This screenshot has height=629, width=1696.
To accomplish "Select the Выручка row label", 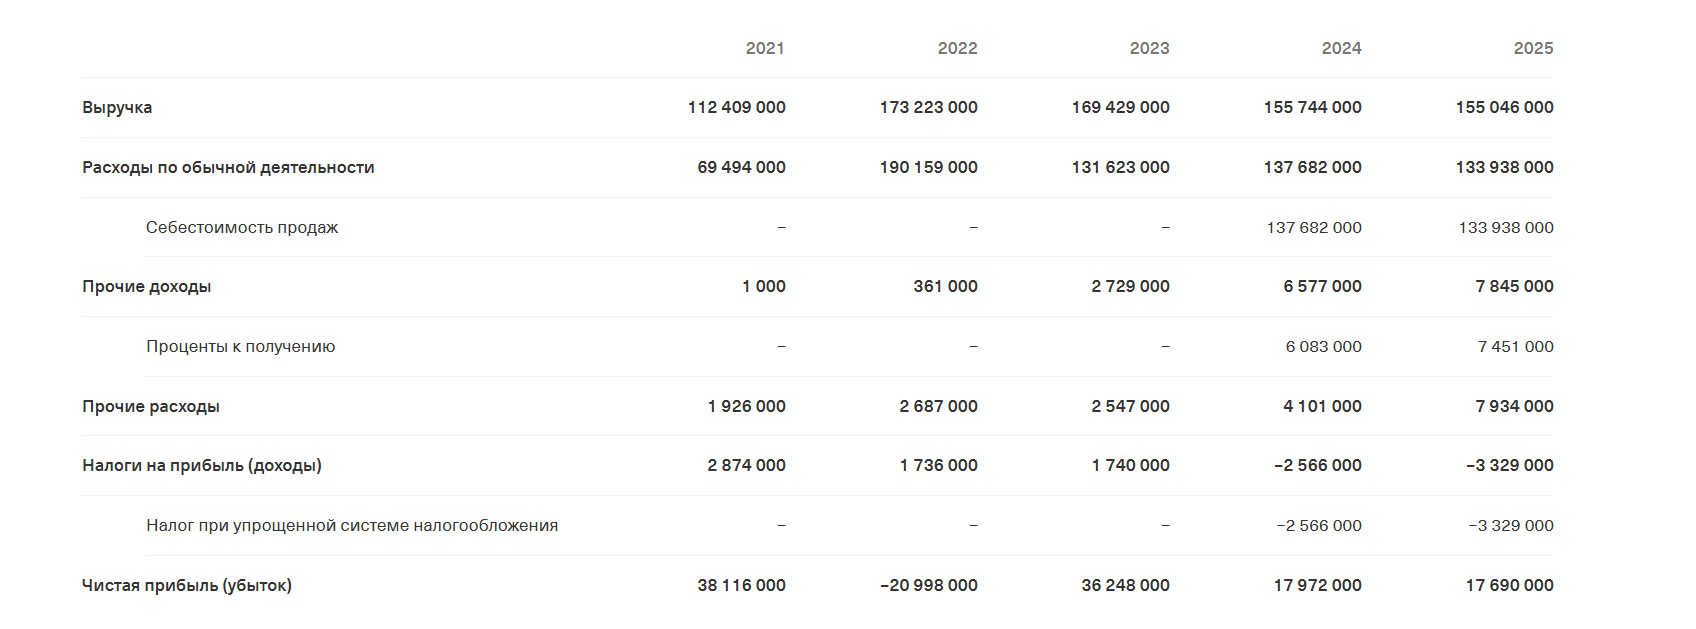I will (x=117, y=108).
